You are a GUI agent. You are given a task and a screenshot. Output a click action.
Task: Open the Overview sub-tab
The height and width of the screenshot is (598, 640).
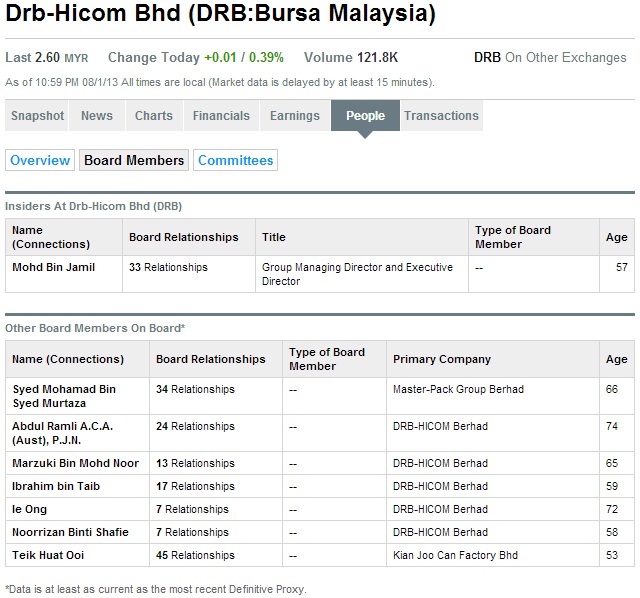[40, 160]
